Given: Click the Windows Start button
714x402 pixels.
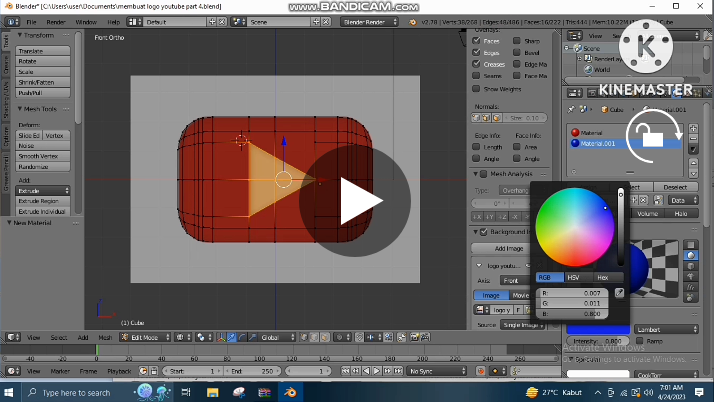Looking at the screenshot, I should coord(9,392).
